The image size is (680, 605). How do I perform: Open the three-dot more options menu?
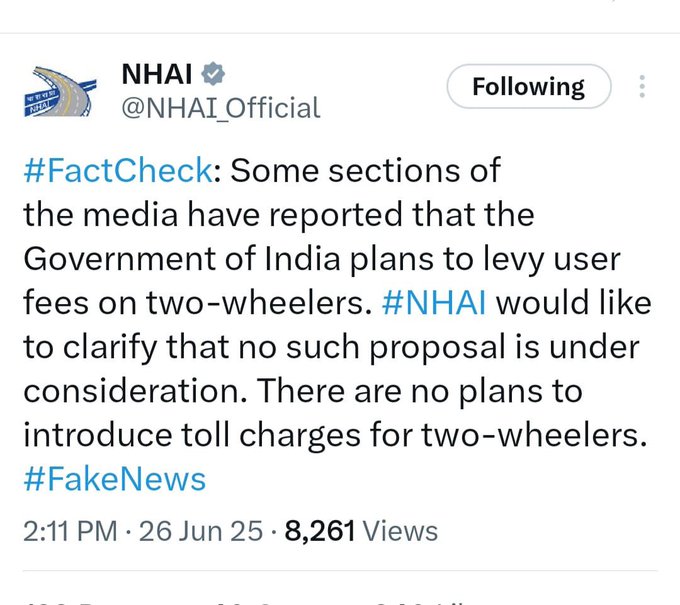641,87
